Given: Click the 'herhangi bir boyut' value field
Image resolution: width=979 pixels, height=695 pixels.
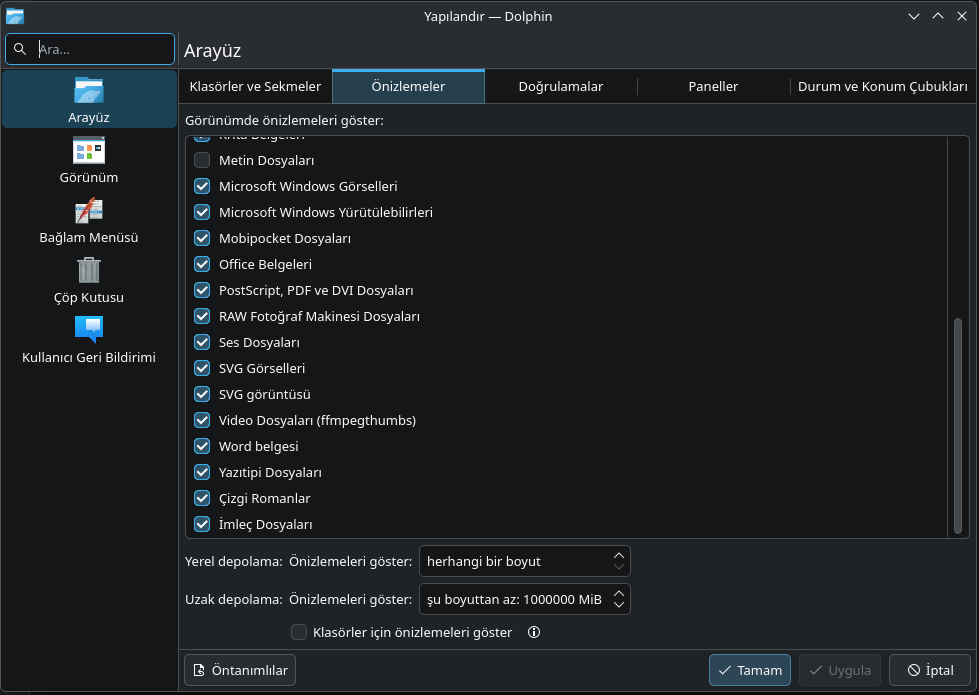Looking at the screenshot, I should (524, 561).
